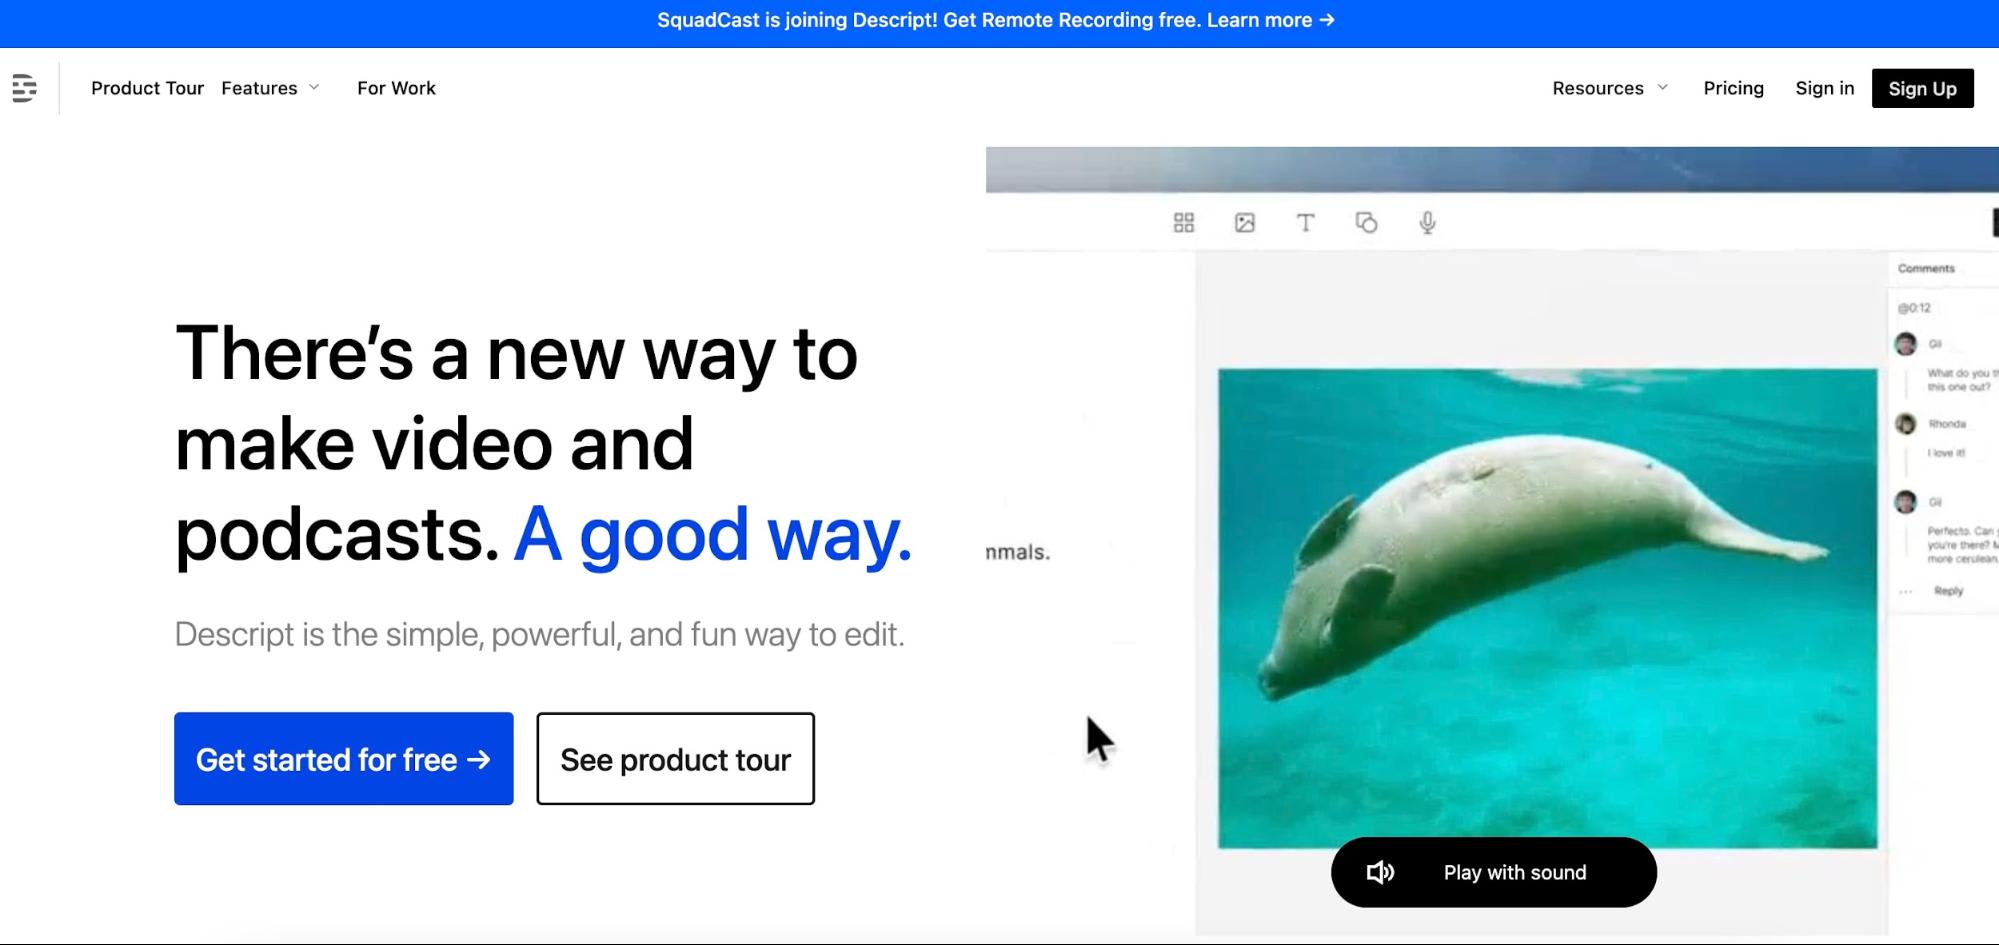Open the For Work page

pyautogui.click(x=396, y=88)
